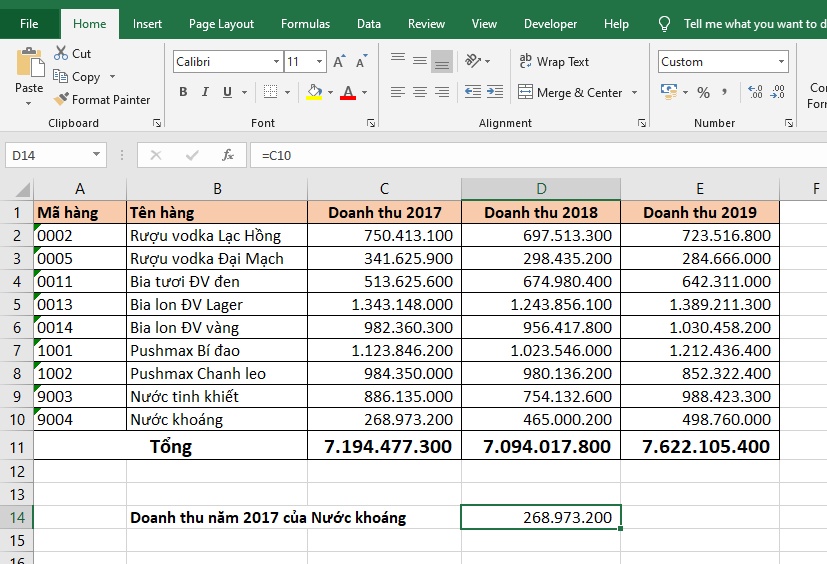Apply the yellow Fill Color swatch
Image resolution: width=827 pixels, height=564 pixels.
(x=314, y=93)
